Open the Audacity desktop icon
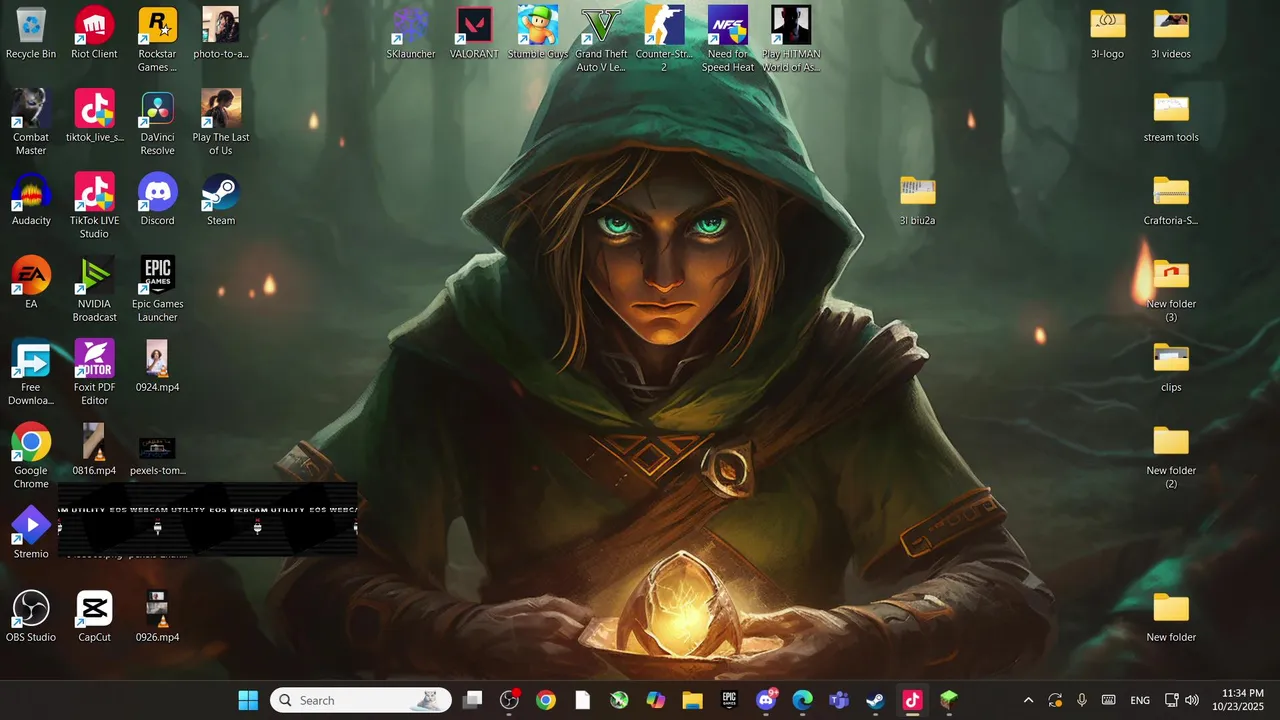The width and height of the screenshot is (1280, 720). (31, 199)
